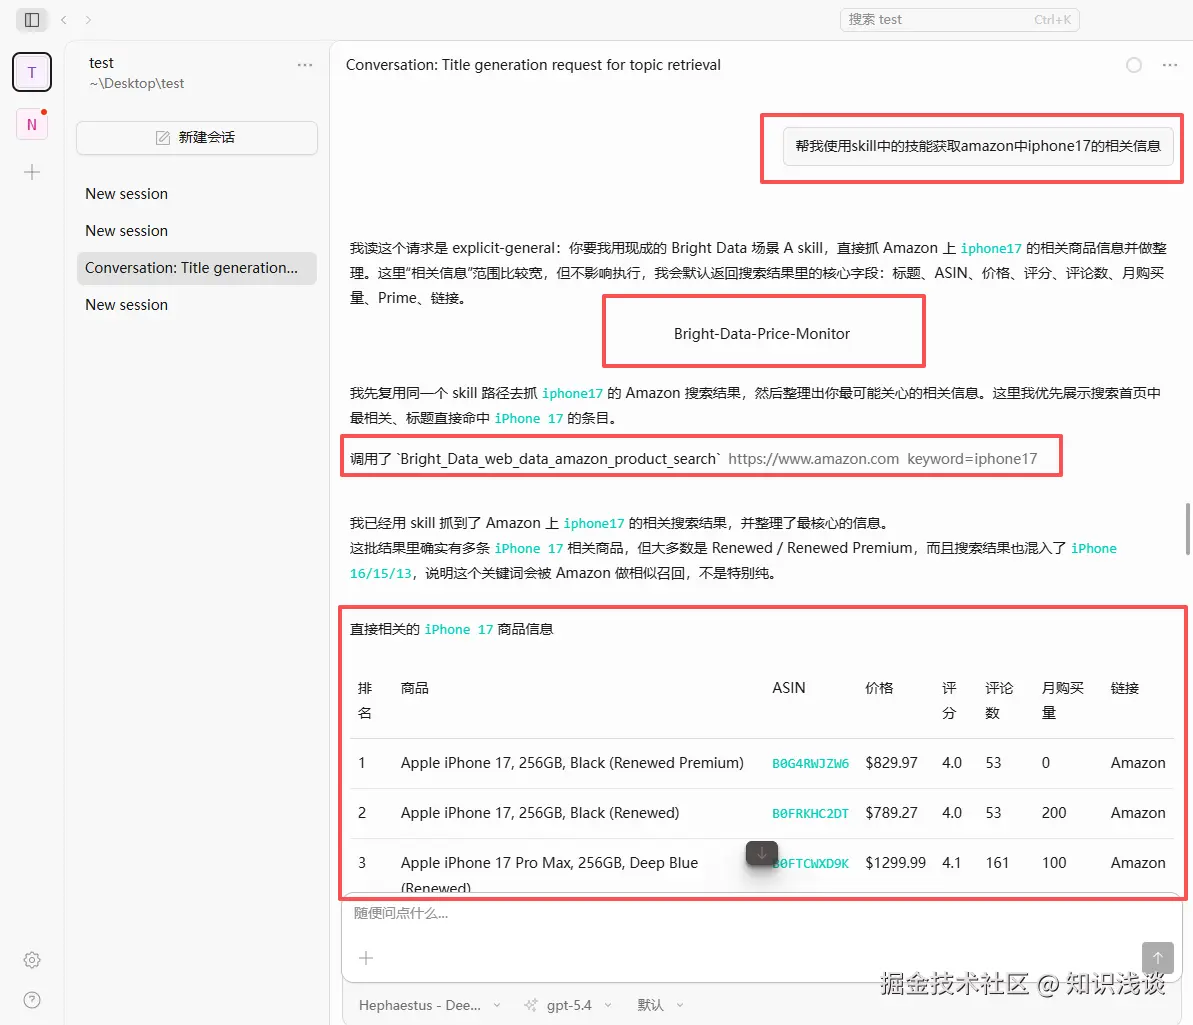Image resolution: width=1193 pixels, height=1025 pixels.
Task: Click the ~\Desktop\test path text
Action: pyautogui.click(x=136, y=84)
